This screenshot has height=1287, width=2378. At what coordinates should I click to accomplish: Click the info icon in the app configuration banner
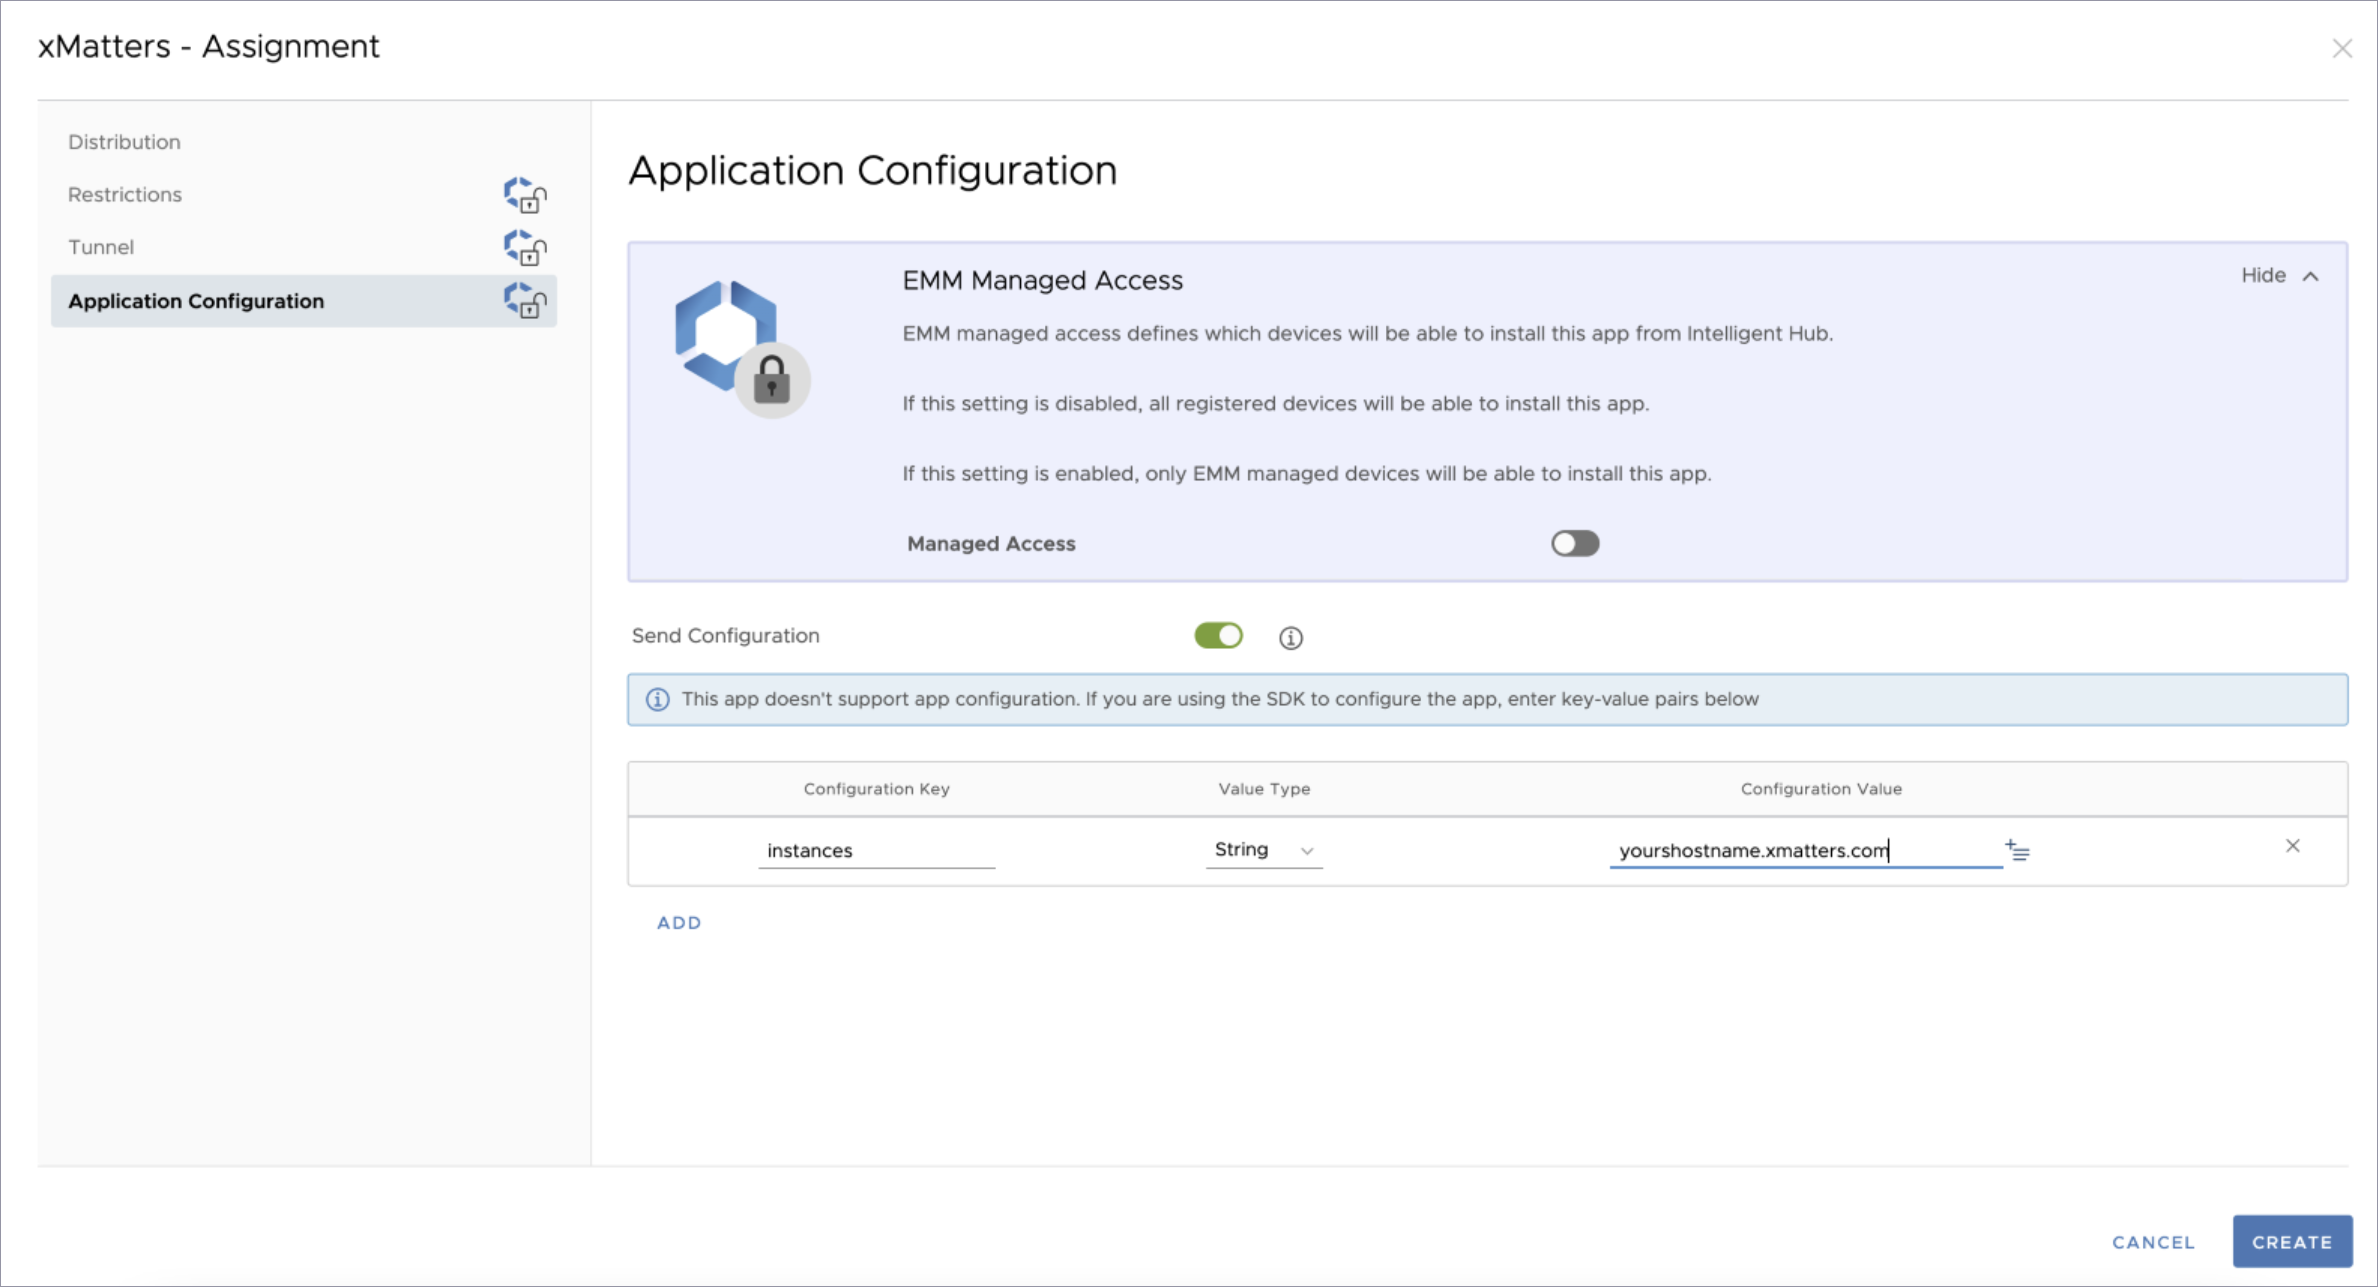(657, 699)
